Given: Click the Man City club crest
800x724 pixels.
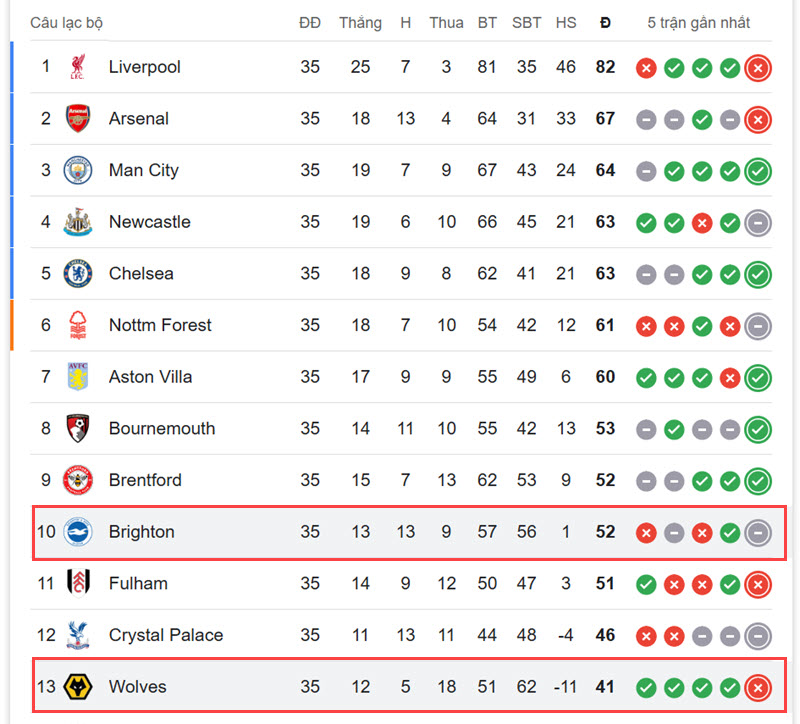Looking at the screenshot, I should [78, 170].
